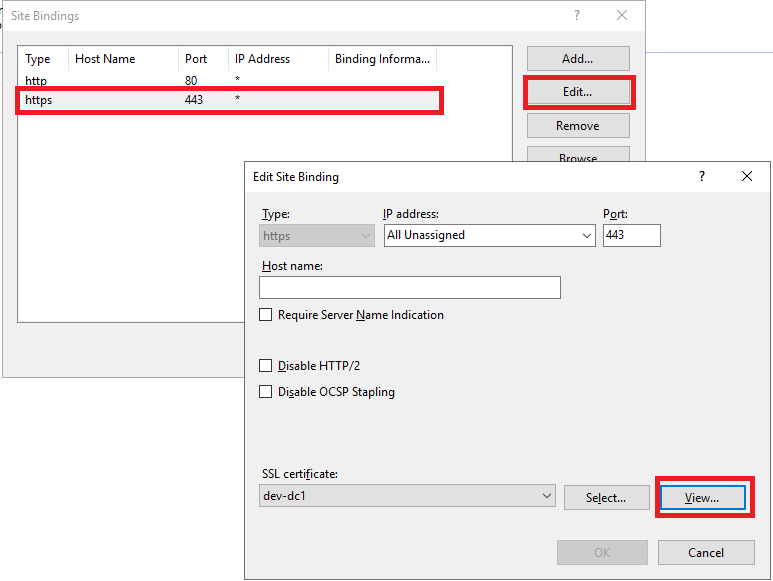Expand the SSL certificate dropdown
The height and width of the screenshot is (581, 773).
pos(546,496)
